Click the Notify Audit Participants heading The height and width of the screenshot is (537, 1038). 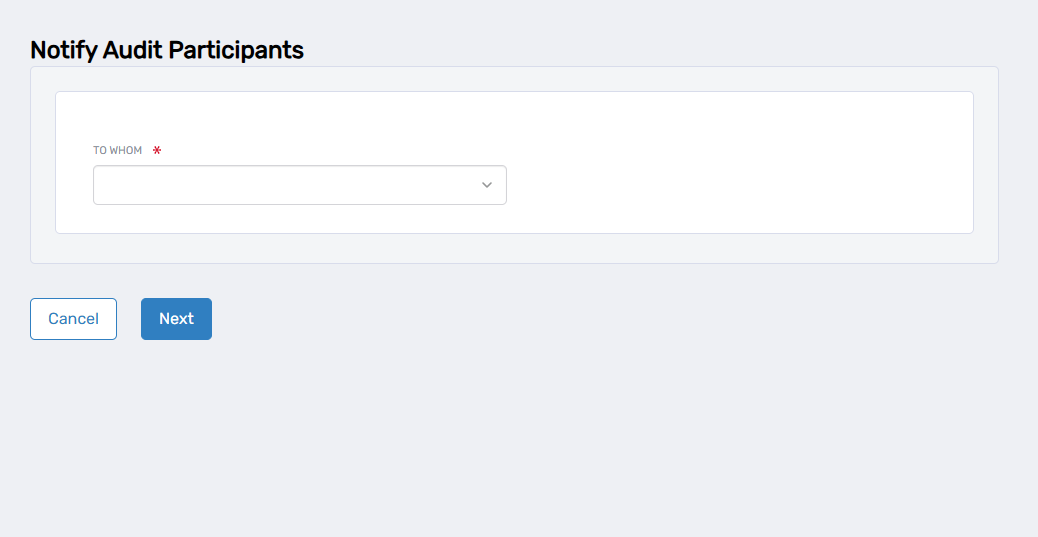pos(167,50)
